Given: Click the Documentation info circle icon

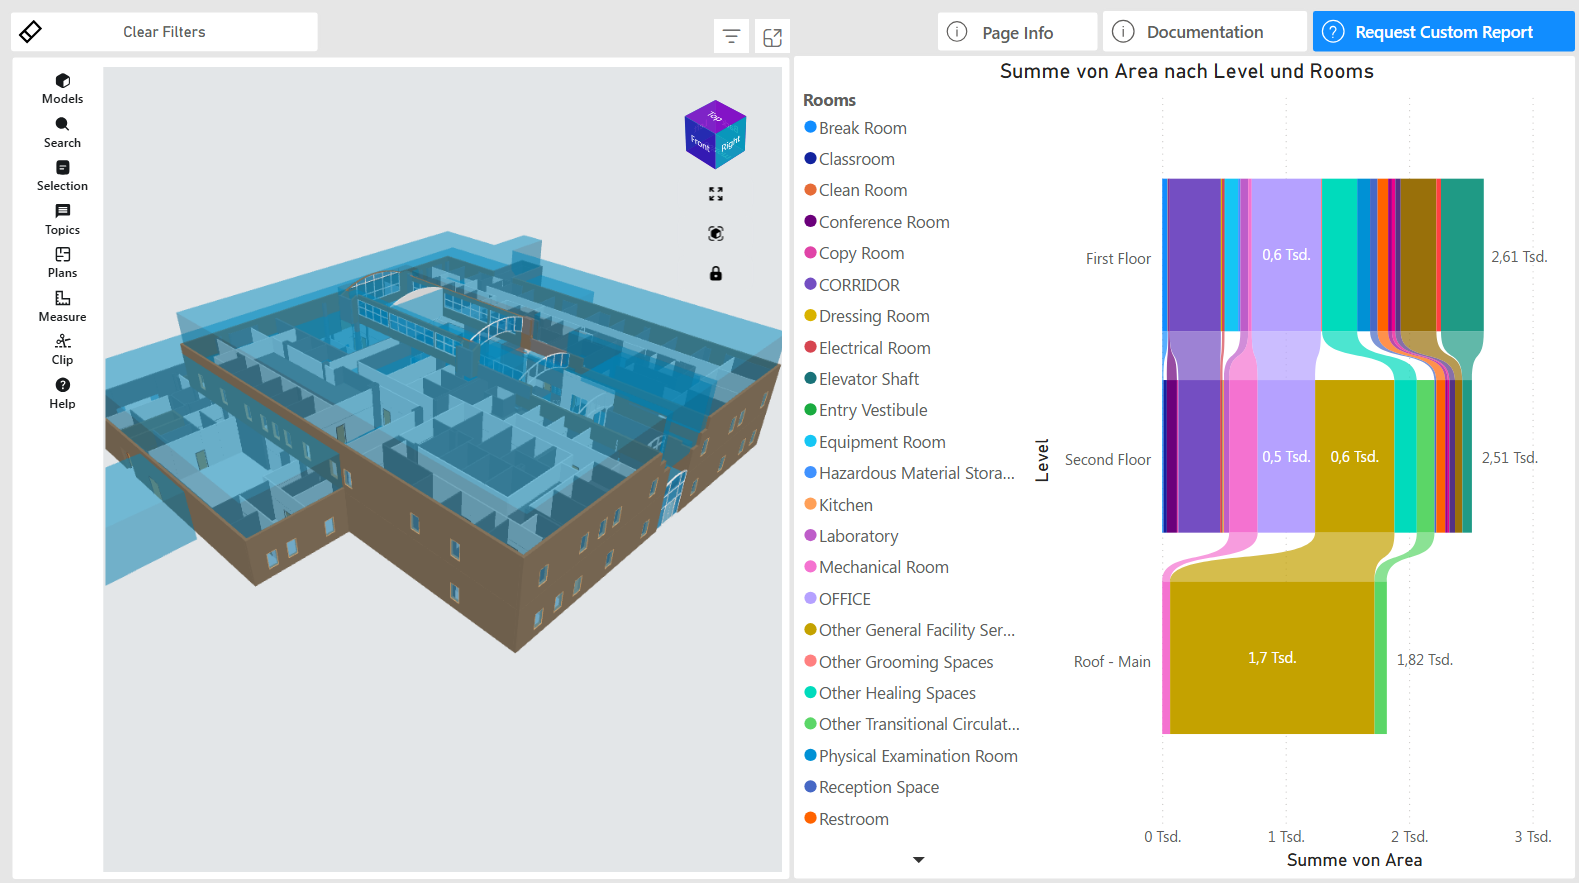Looking at the screenshot, I should 1123,32.
